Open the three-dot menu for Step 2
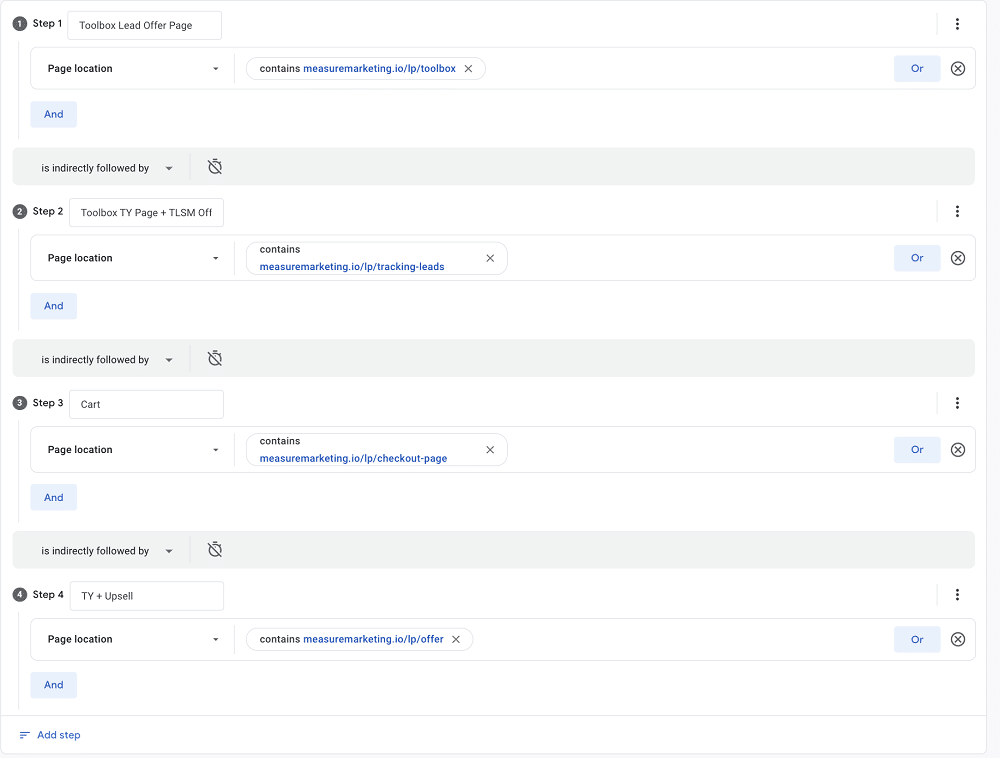Viewport: 1000px width, 758px height. 957,211
